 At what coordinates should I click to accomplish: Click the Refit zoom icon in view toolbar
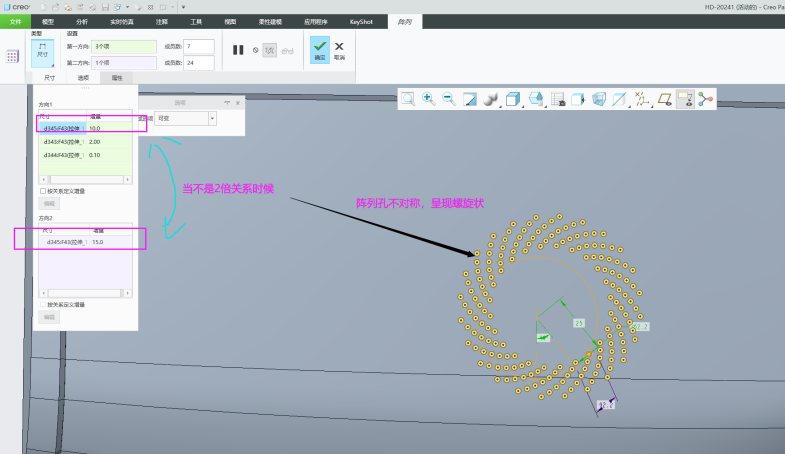(x=408, y=99)
